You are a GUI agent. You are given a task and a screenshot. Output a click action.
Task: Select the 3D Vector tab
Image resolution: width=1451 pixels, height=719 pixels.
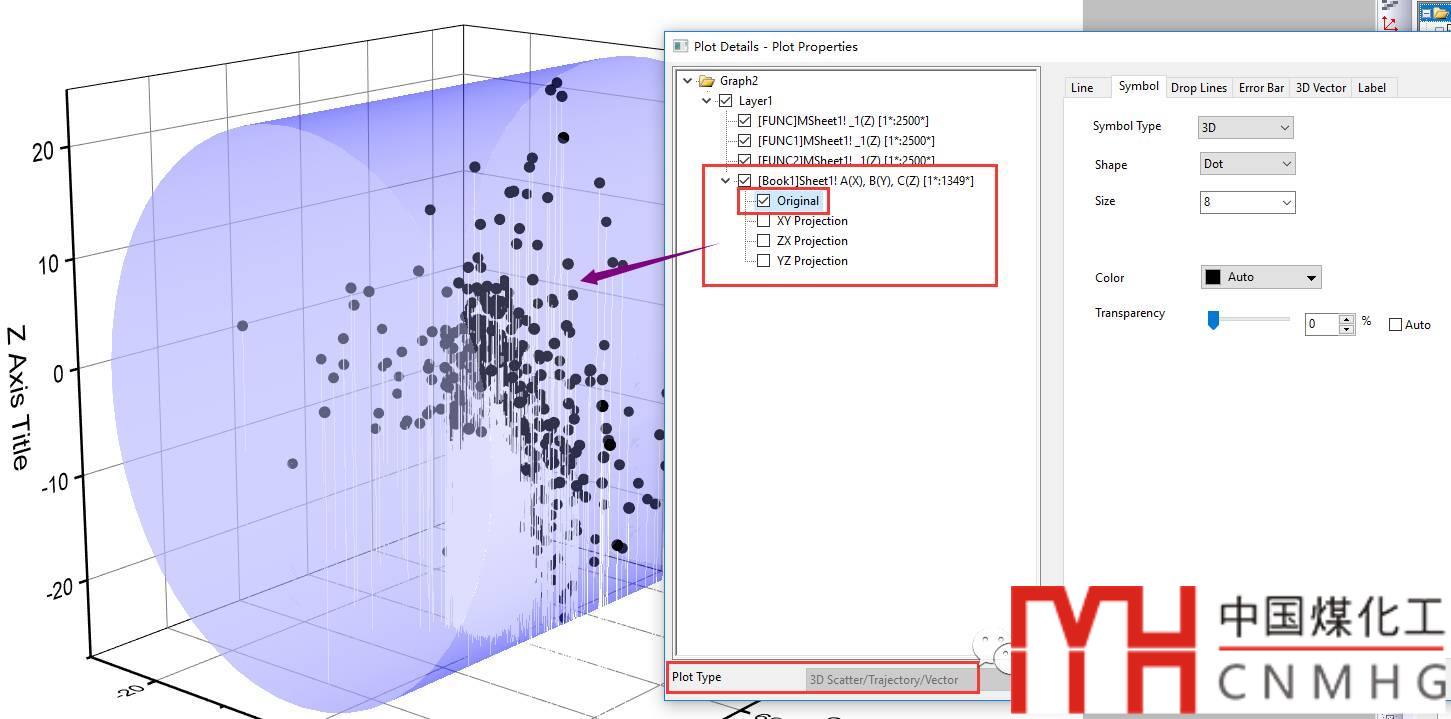coord(1320,88)
